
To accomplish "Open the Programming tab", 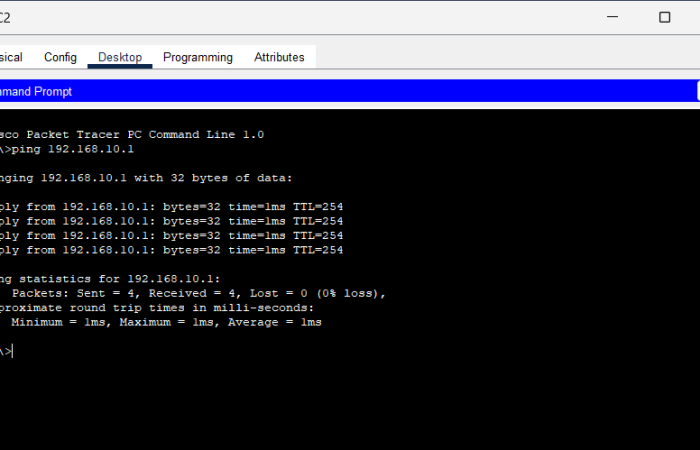I will [x=198, y=58].
